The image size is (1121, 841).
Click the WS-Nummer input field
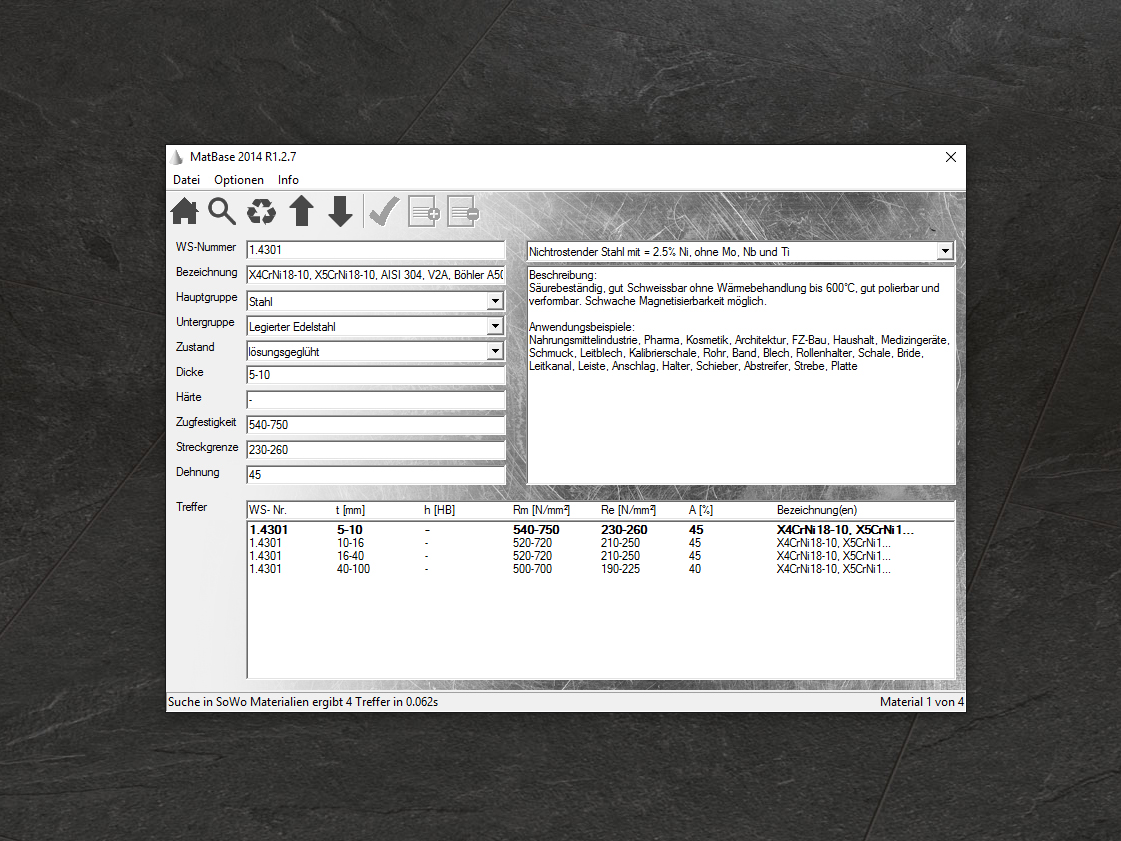coord(375,250)
